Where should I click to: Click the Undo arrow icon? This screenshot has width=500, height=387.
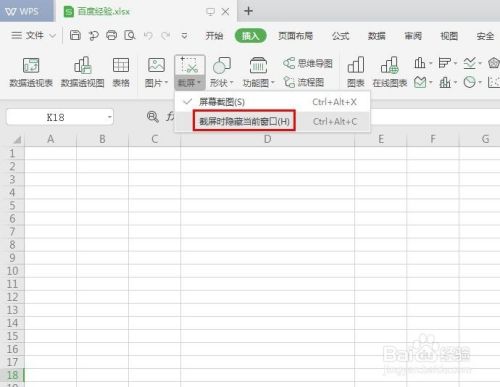click(x=148, y=35)
